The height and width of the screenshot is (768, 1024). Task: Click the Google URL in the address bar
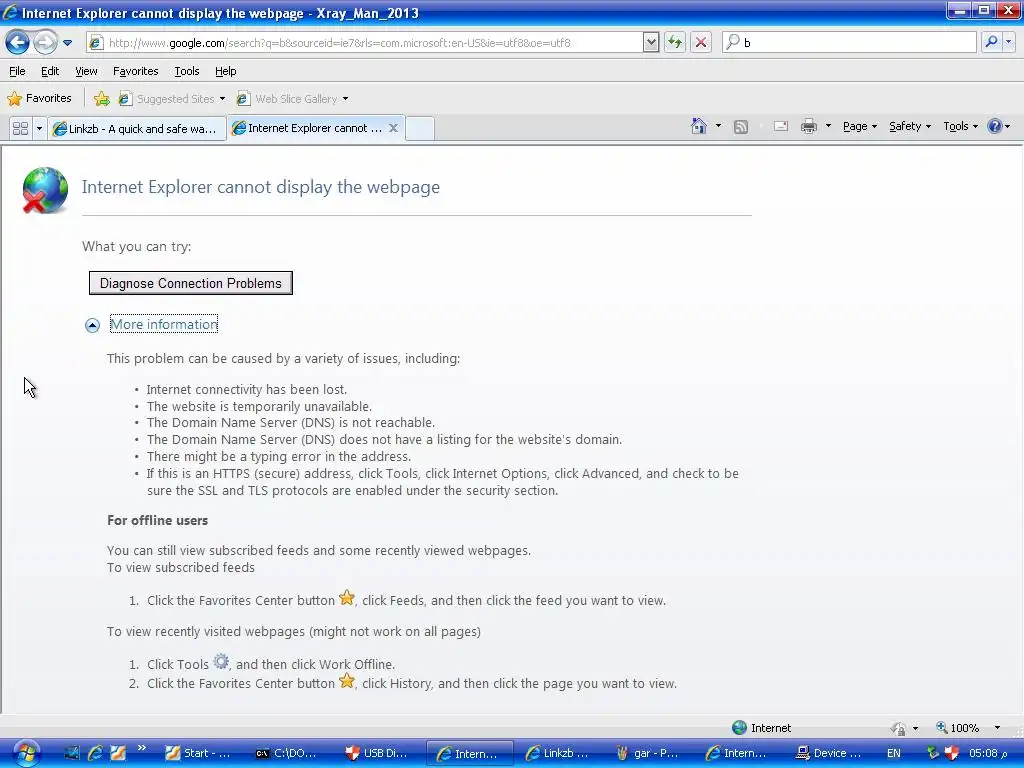(x=340, y=43)
